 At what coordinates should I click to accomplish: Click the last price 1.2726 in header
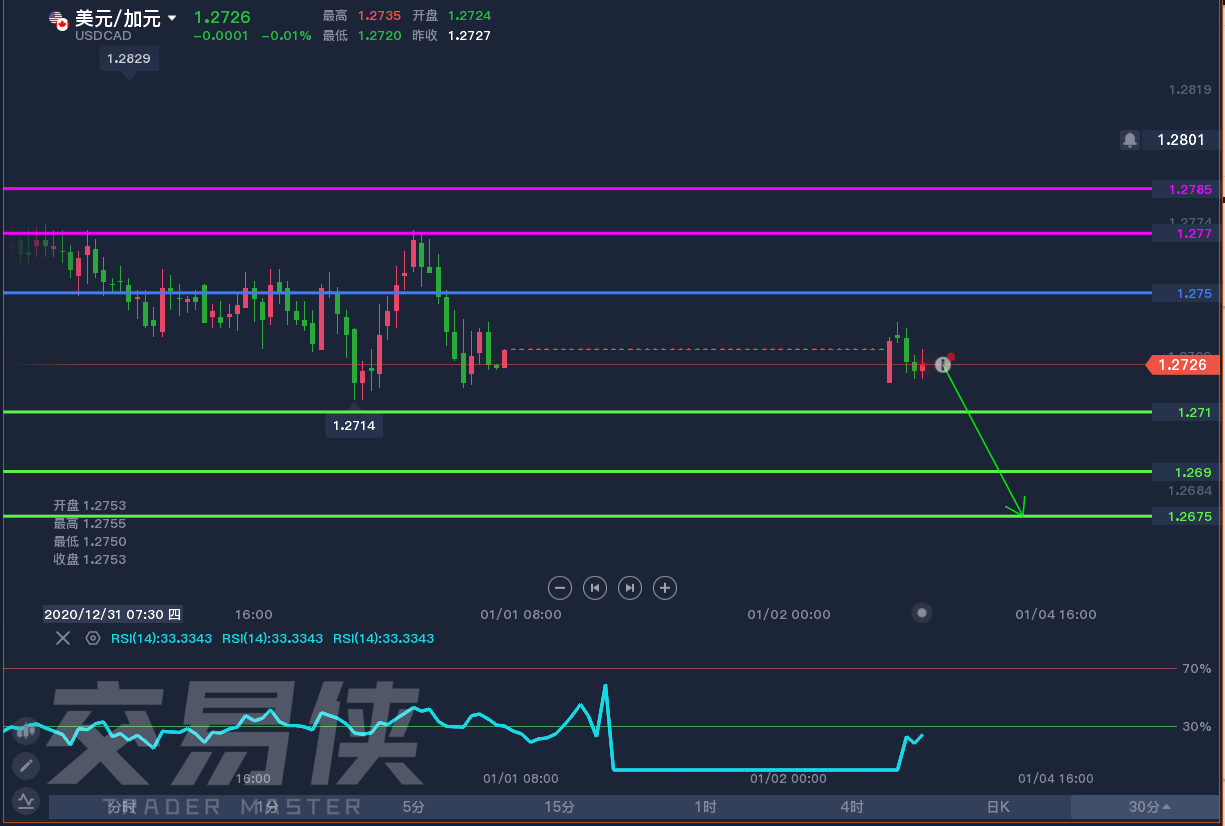point(222,17)
